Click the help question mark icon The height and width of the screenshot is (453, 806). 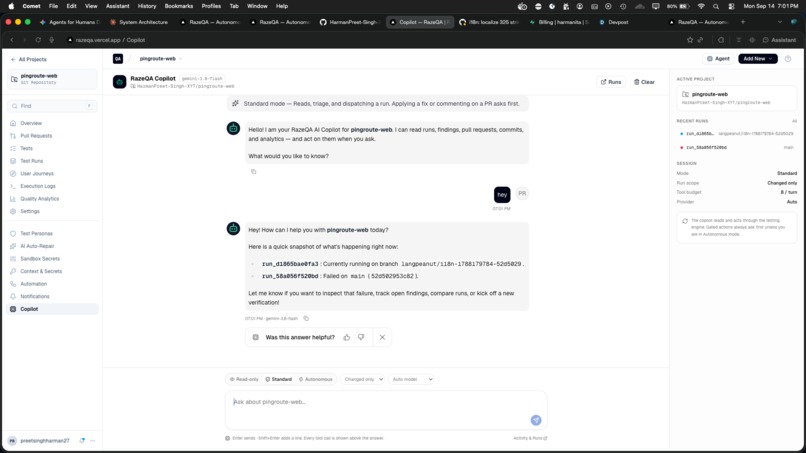(x=787, y=59)
